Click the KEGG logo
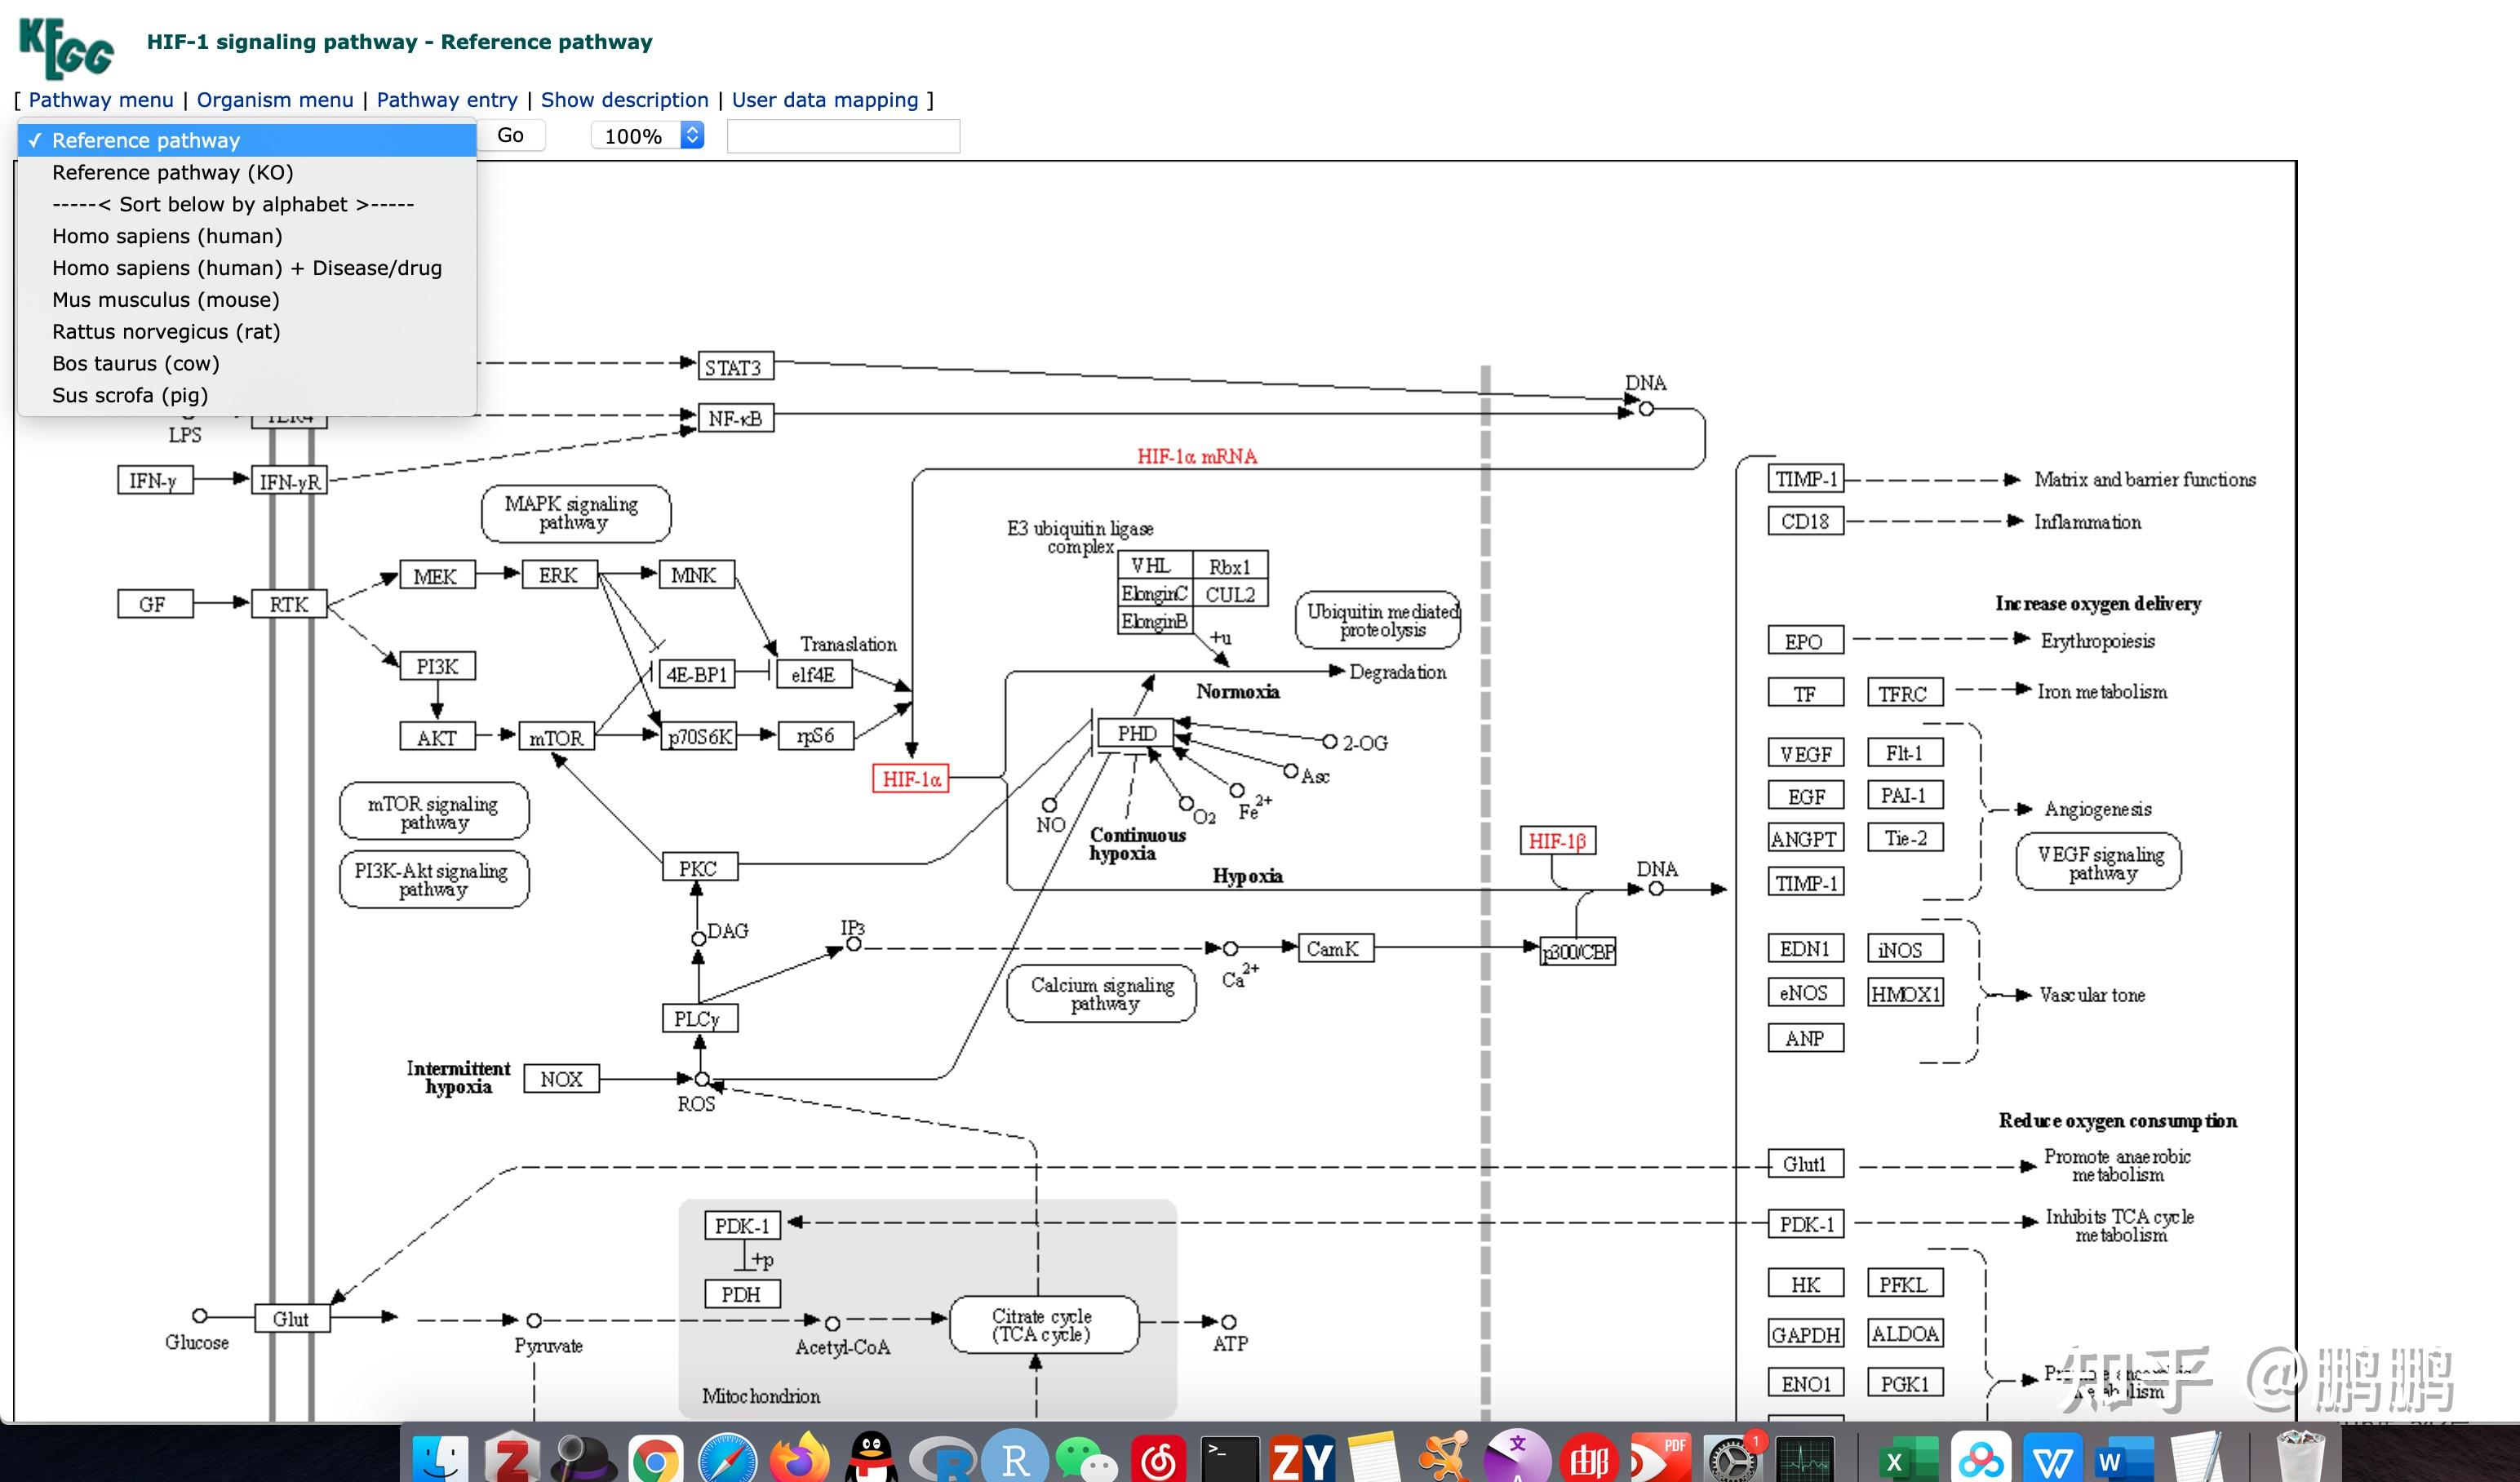The image size is (2520, 1482). point(66,47)
